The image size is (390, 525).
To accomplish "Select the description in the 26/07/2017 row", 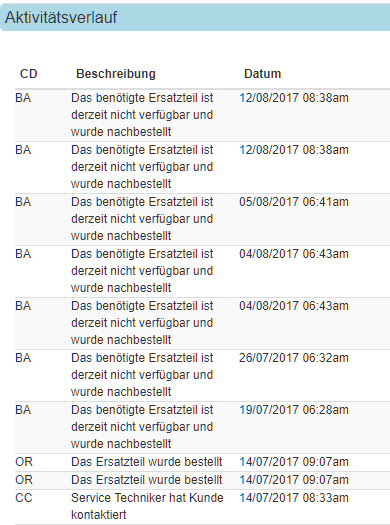I will (142, 375).
